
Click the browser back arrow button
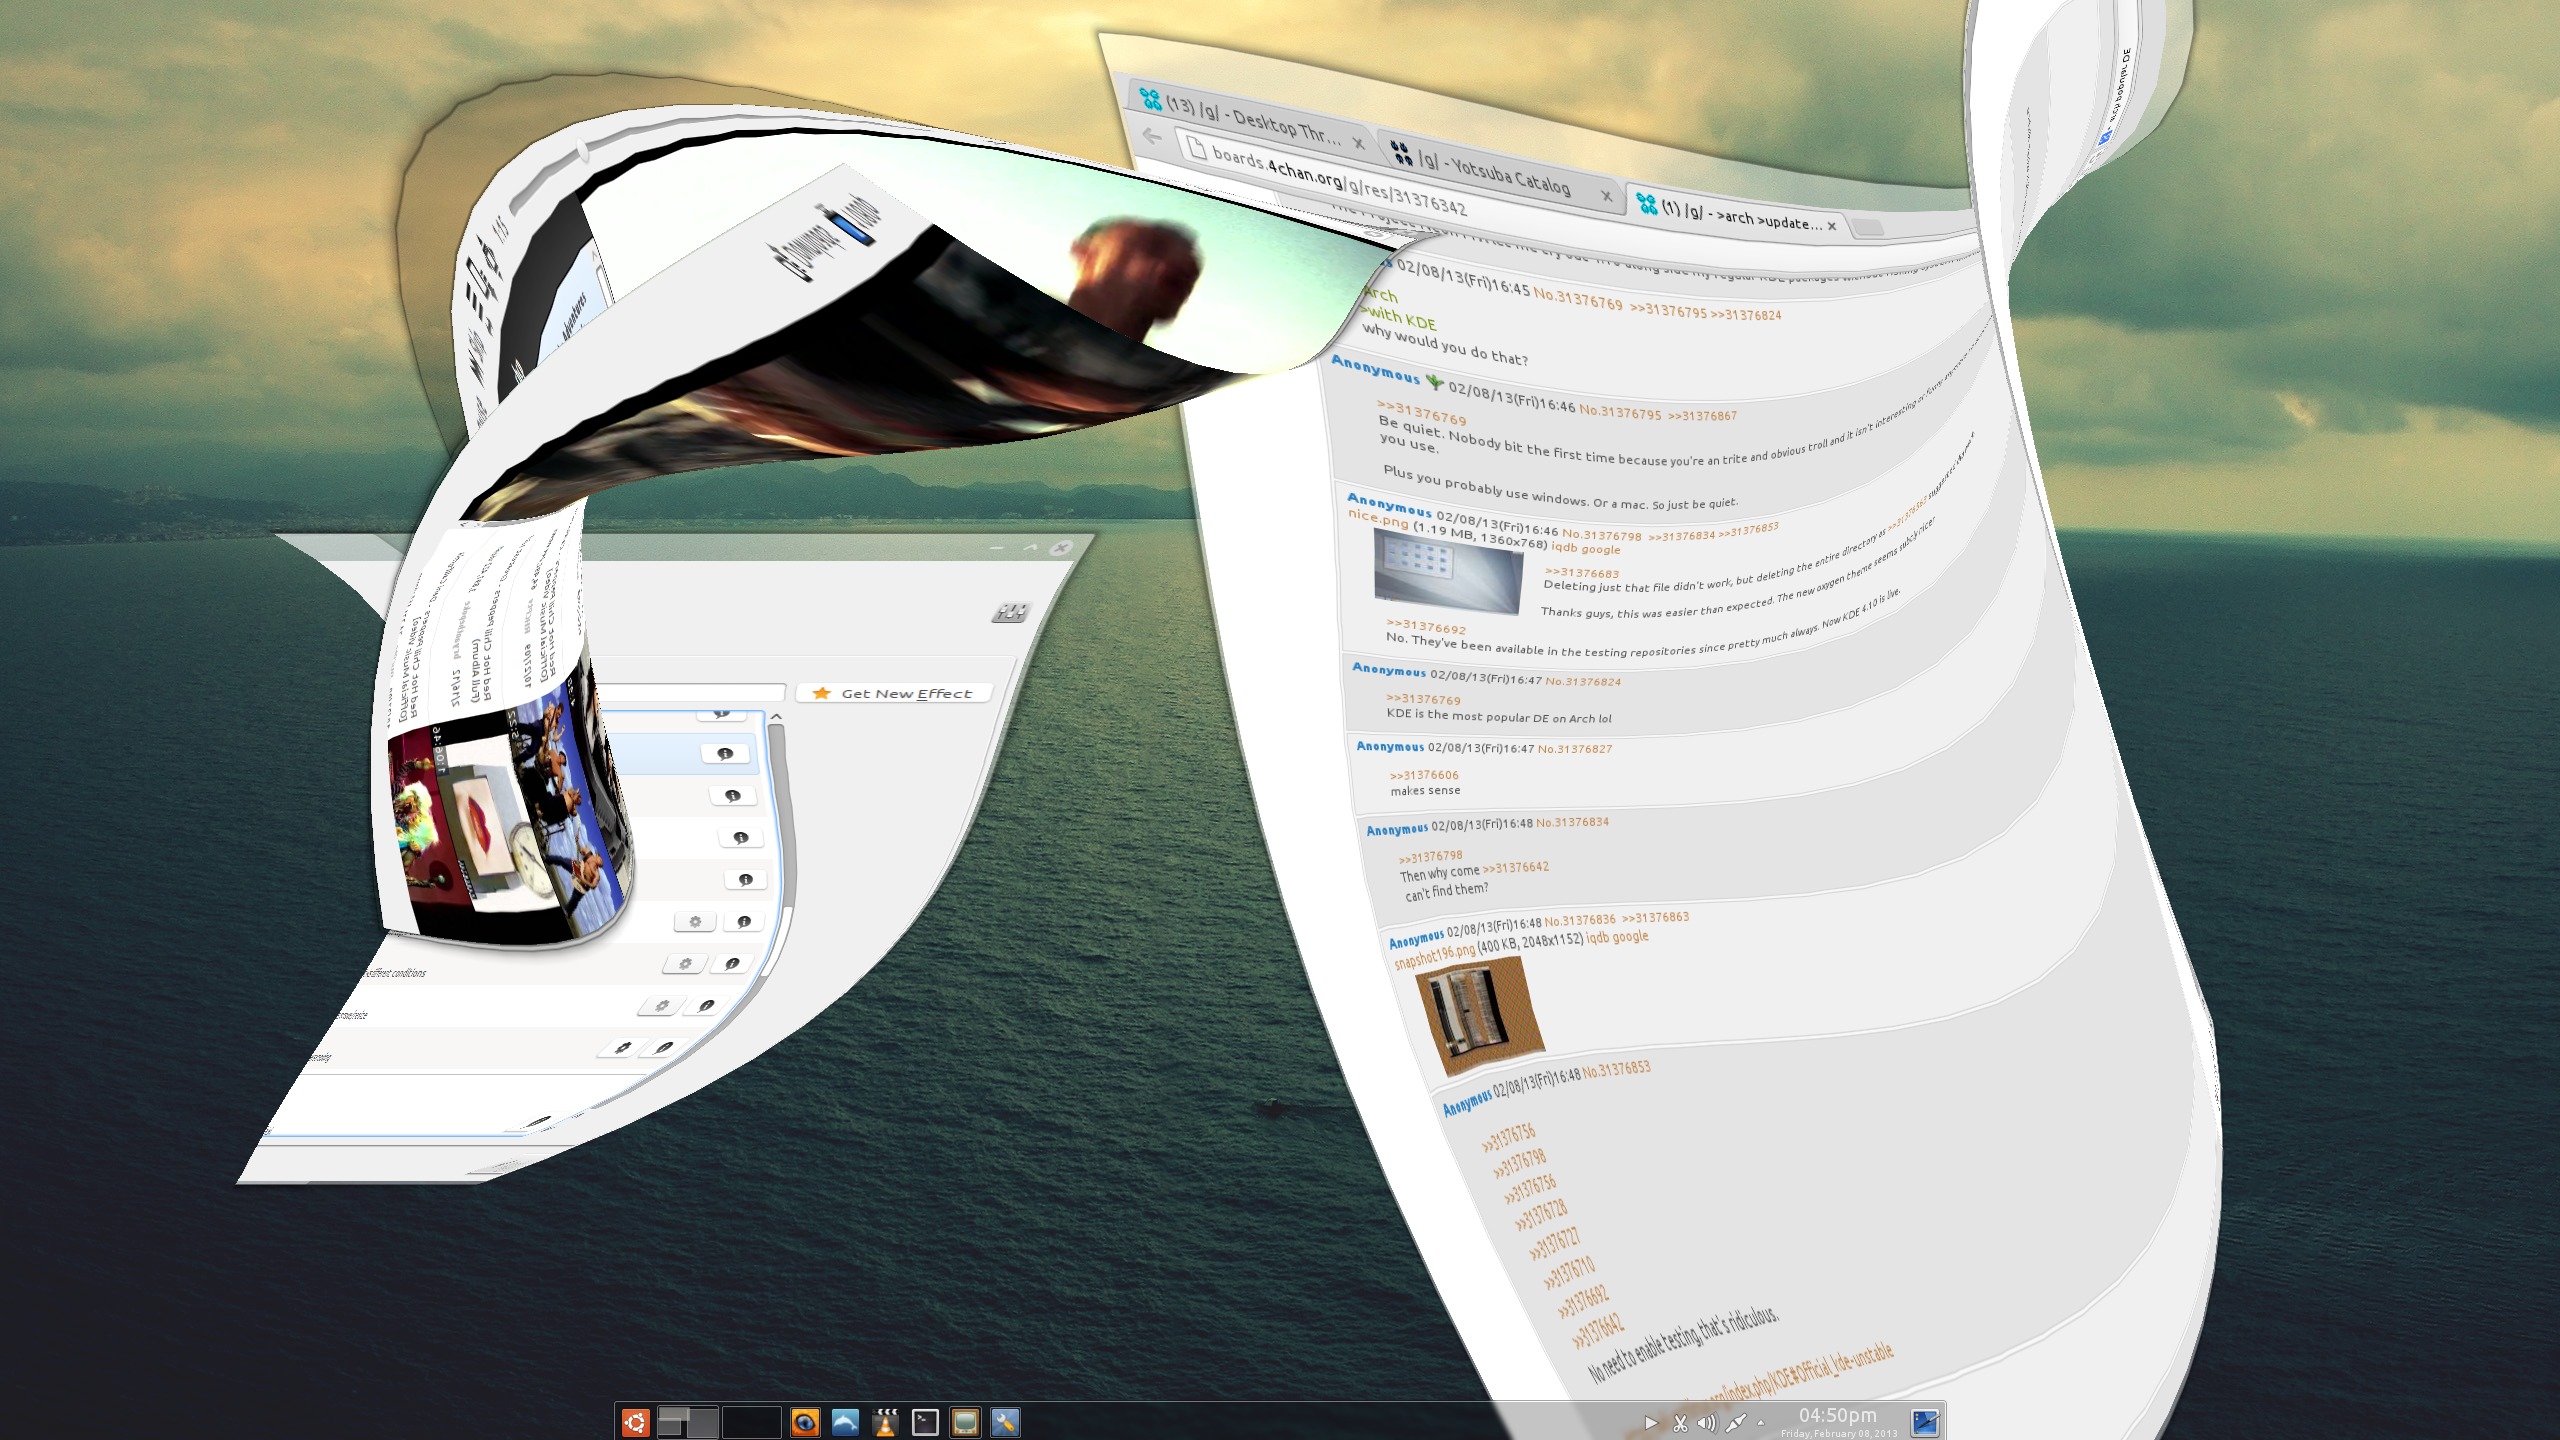click(x=1152, y=136)
